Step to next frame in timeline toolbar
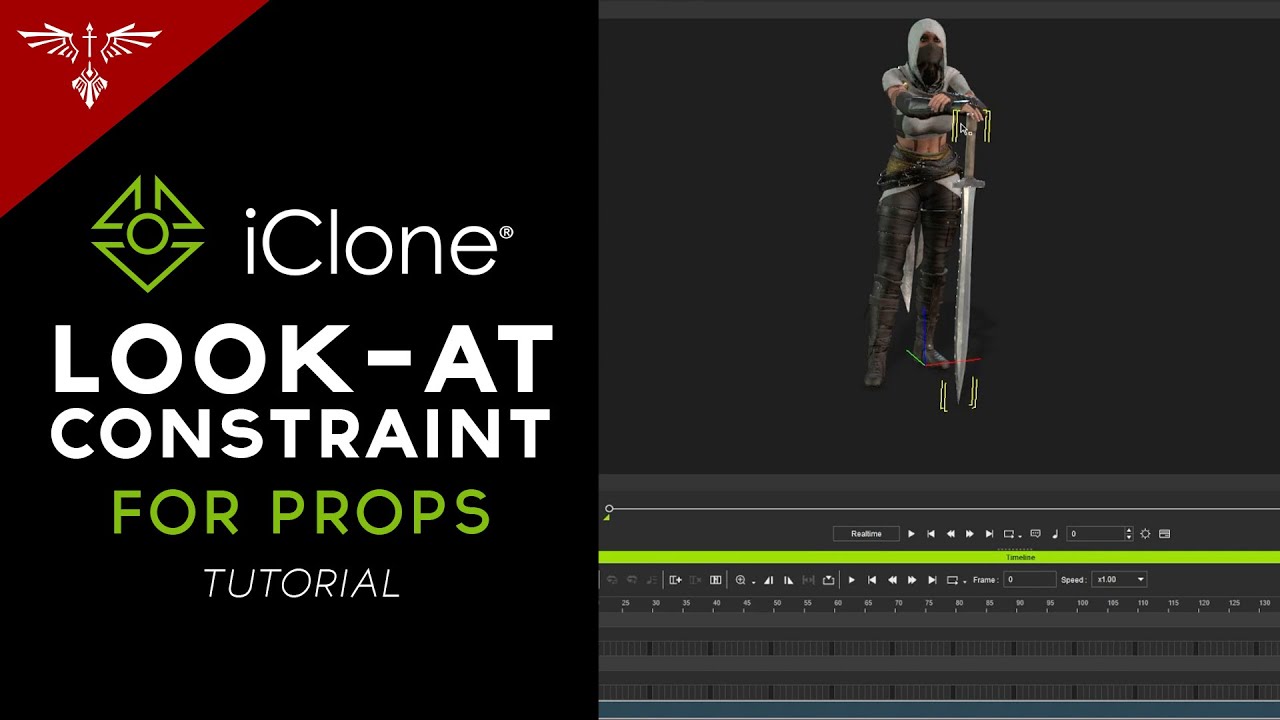1280x720 pixels. tap(912, 580)
